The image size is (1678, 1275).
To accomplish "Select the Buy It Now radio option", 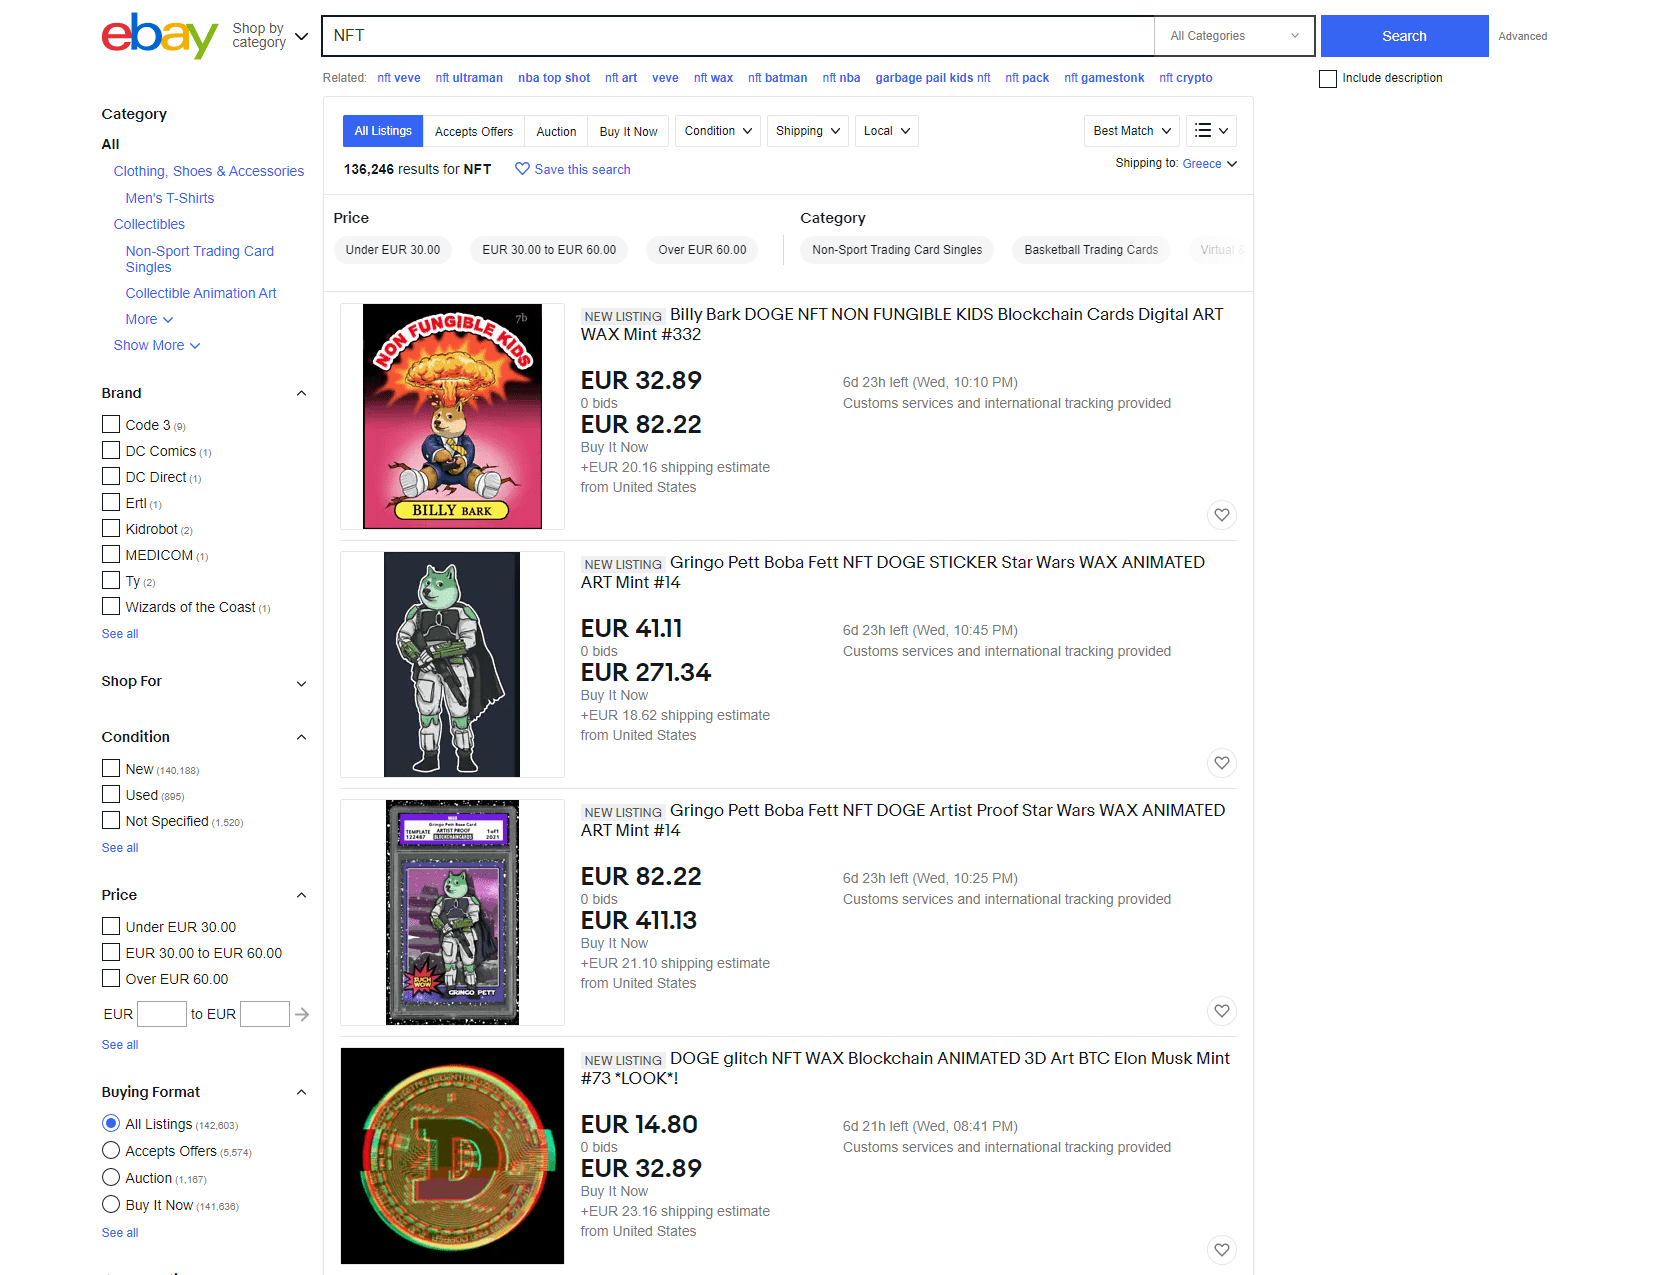I will pos(111,1204).
